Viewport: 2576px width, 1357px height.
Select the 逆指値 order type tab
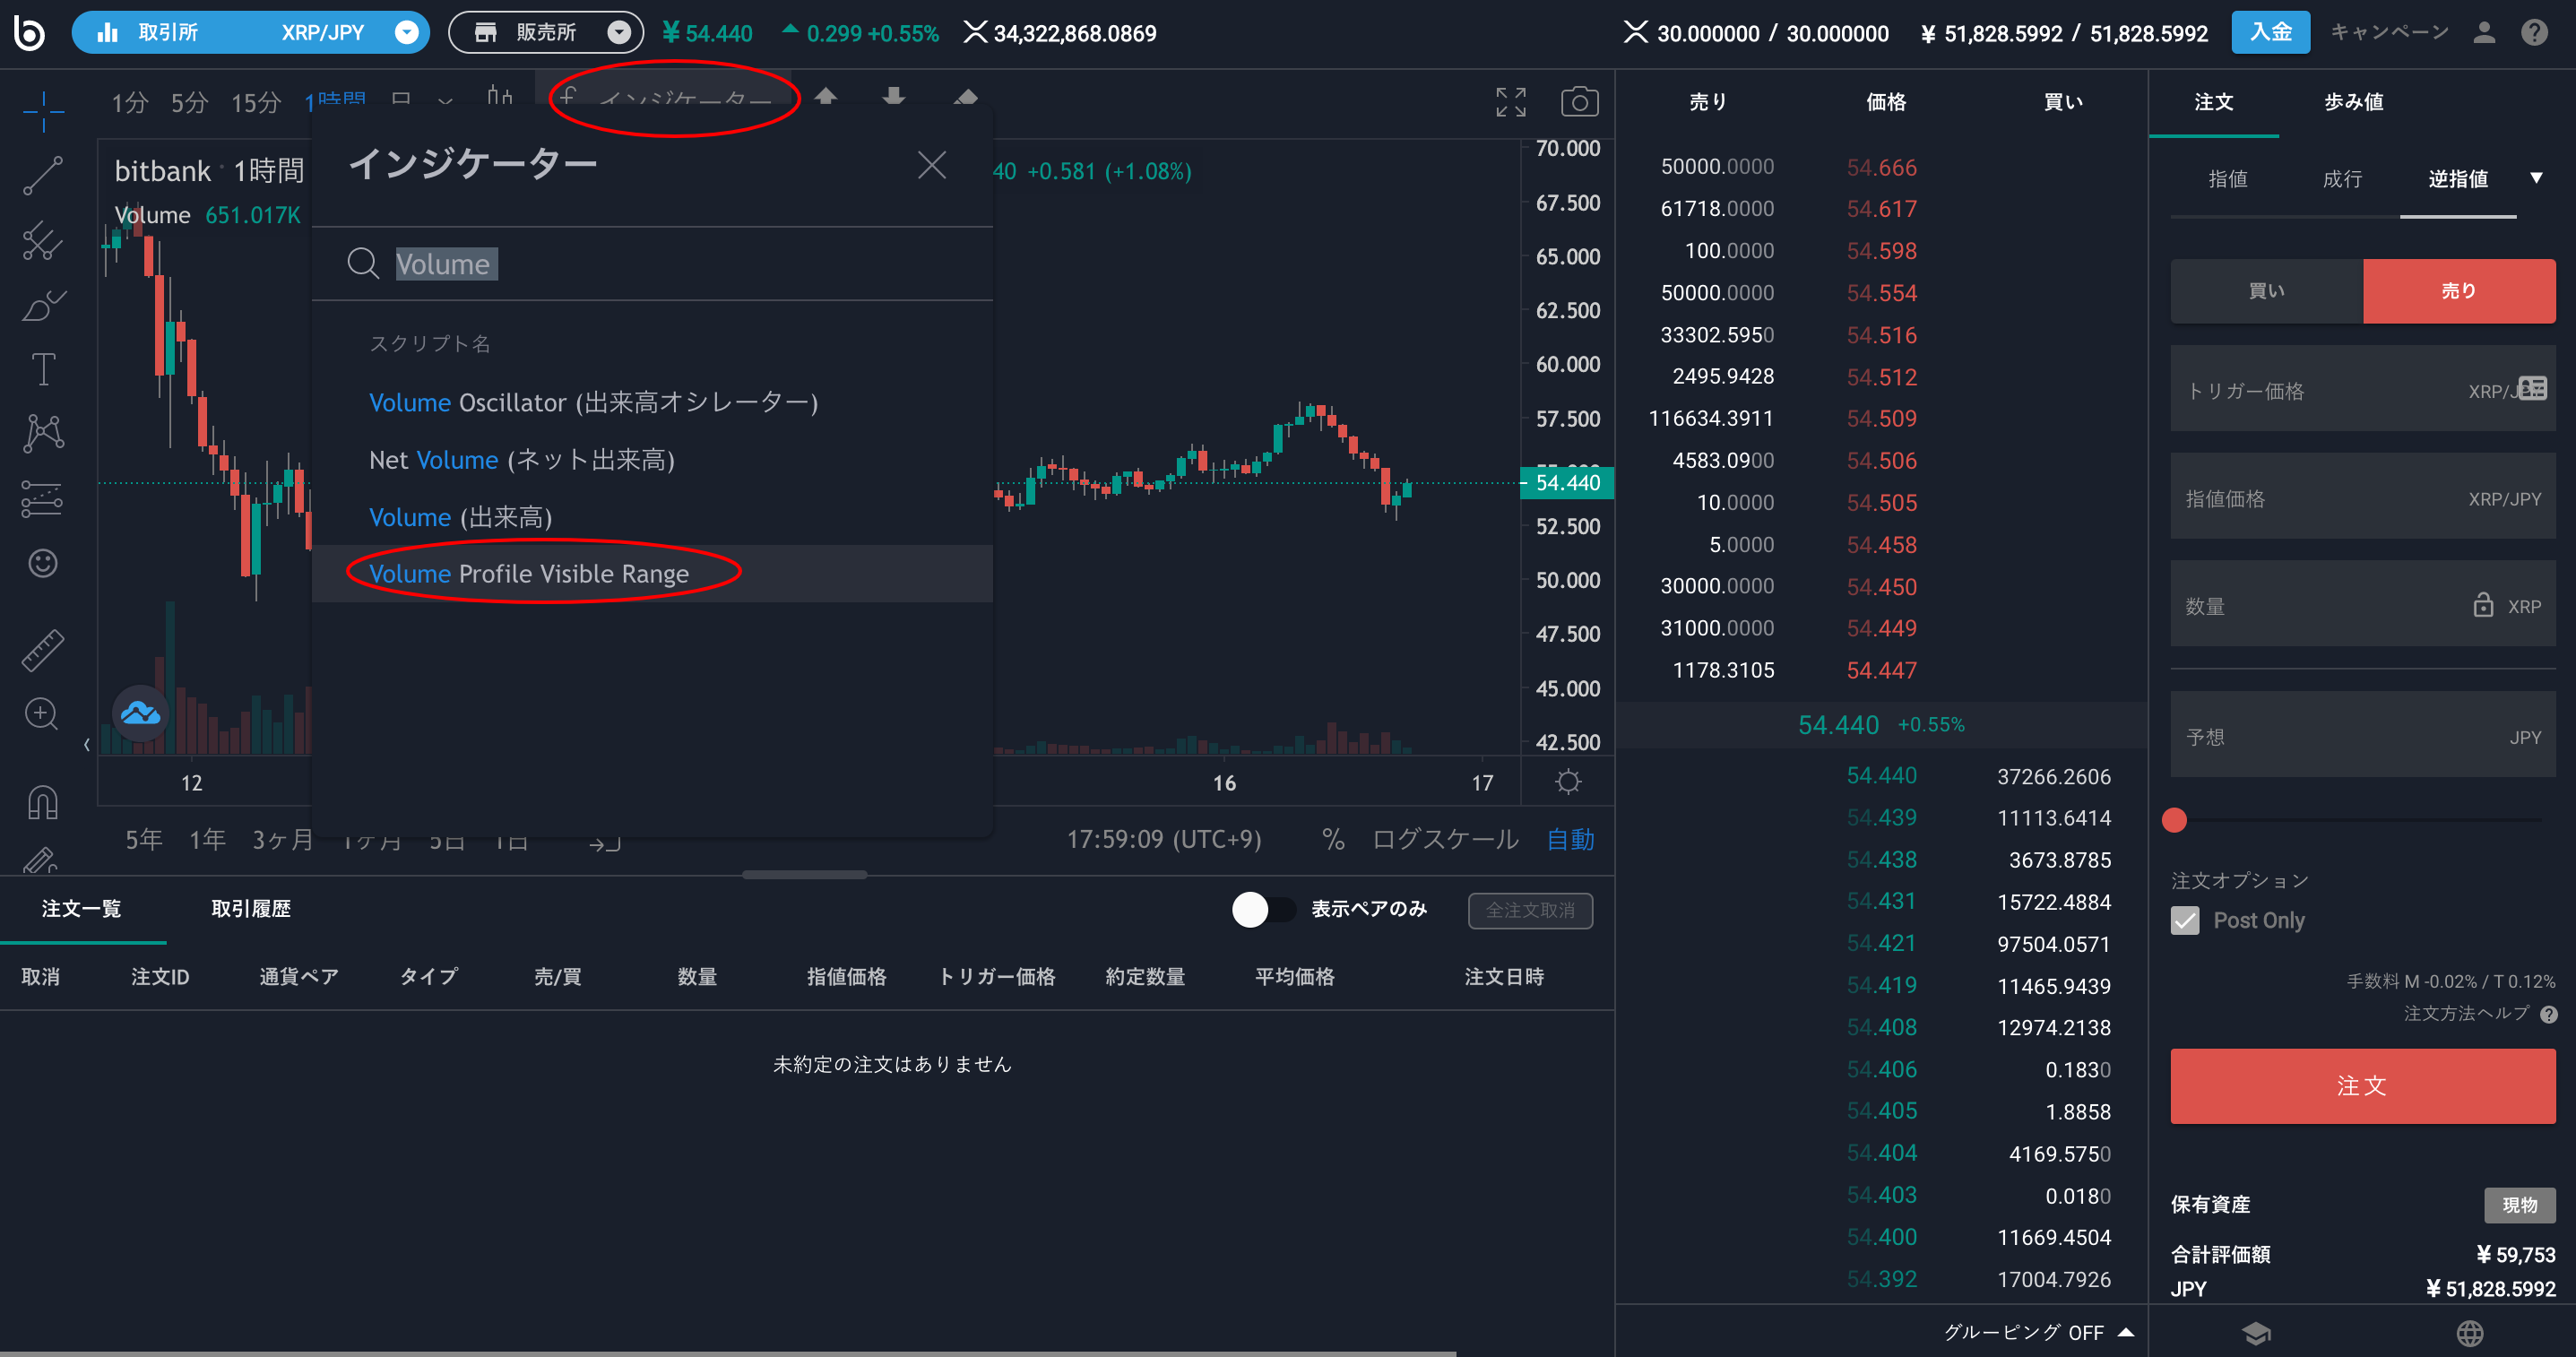tap(2458, 179)
